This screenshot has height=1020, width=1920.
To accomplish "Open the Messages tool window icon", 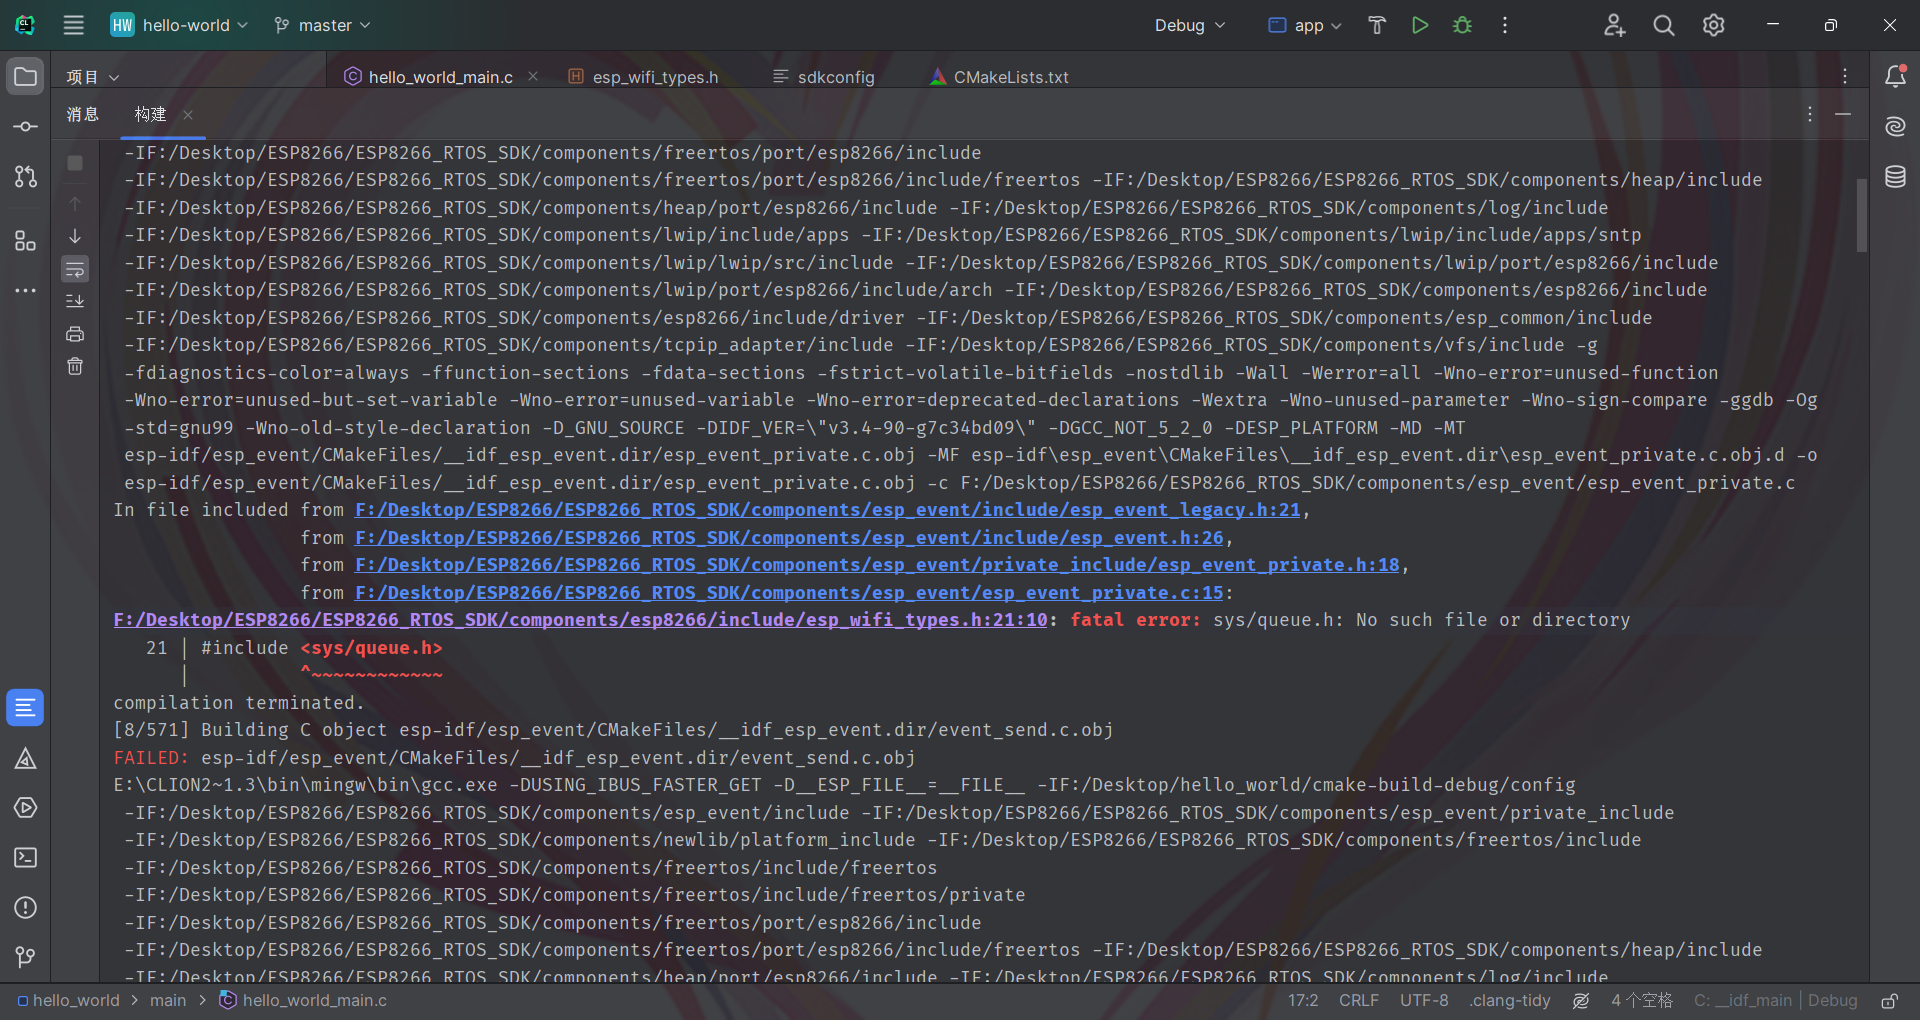I will (25, 708).
